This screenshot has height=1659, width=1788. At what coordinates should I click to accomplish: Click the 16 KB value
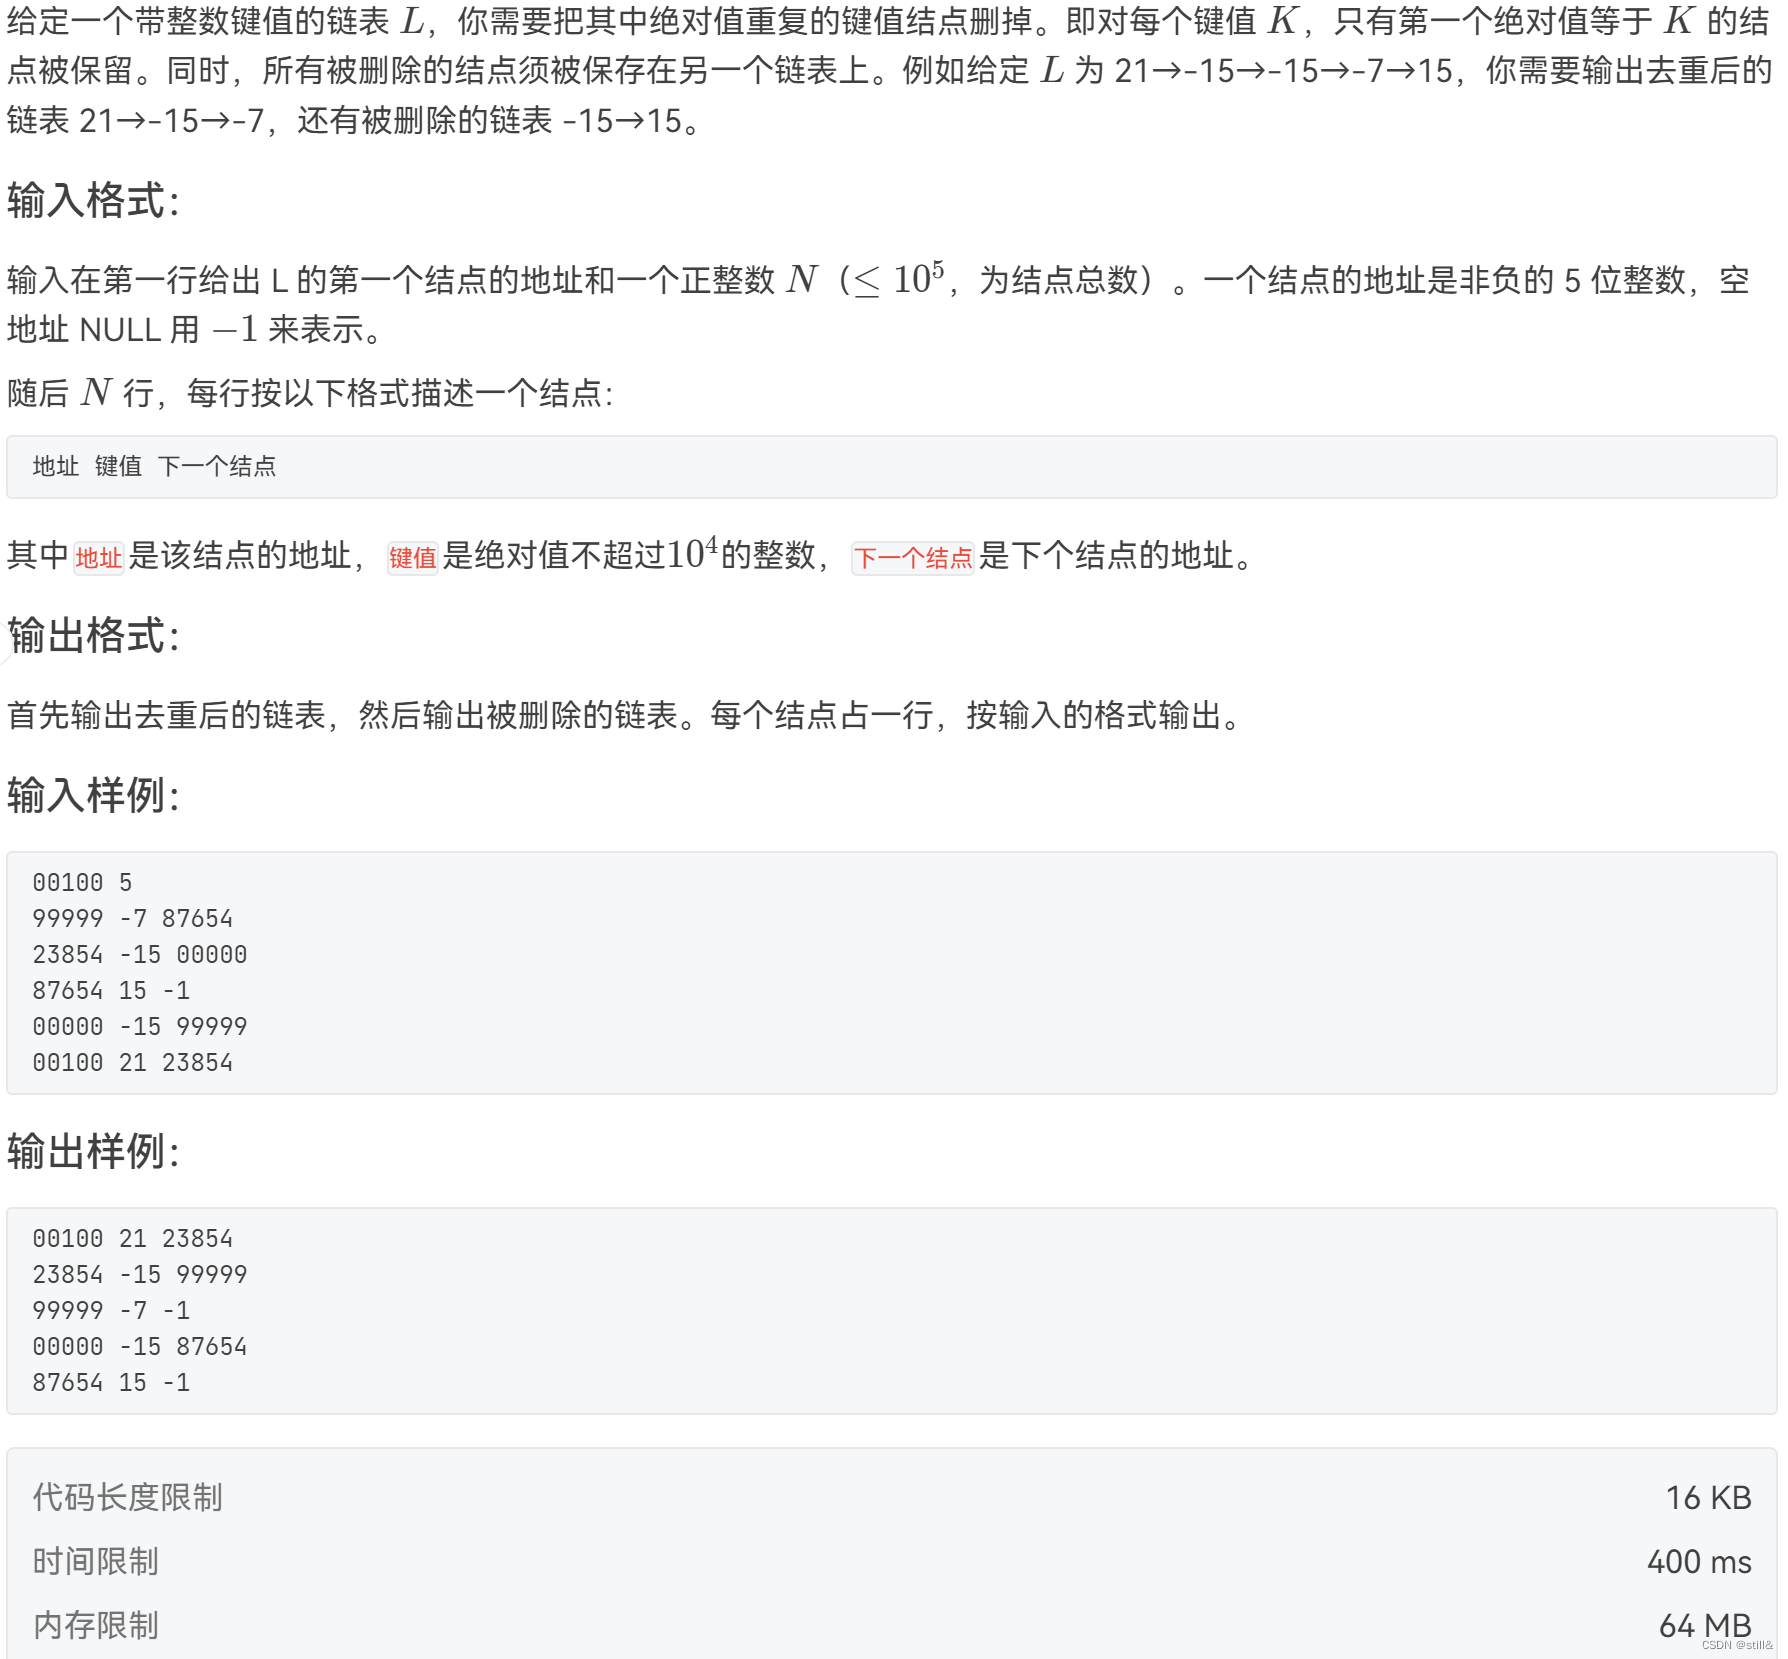click(1708, 1497)
